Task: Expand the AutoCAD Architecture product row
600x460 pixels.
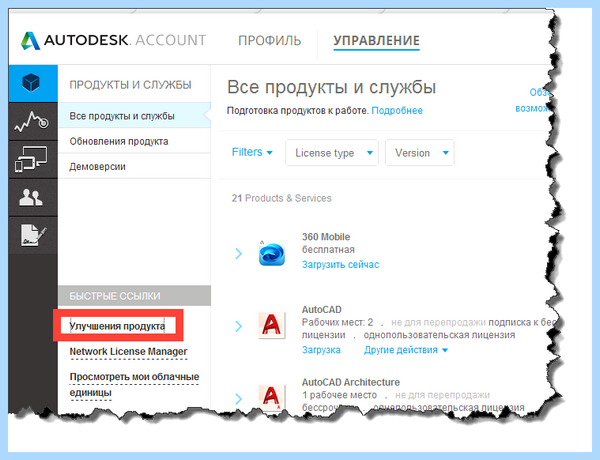Action: pyautogui.click(x=238, y=399)
